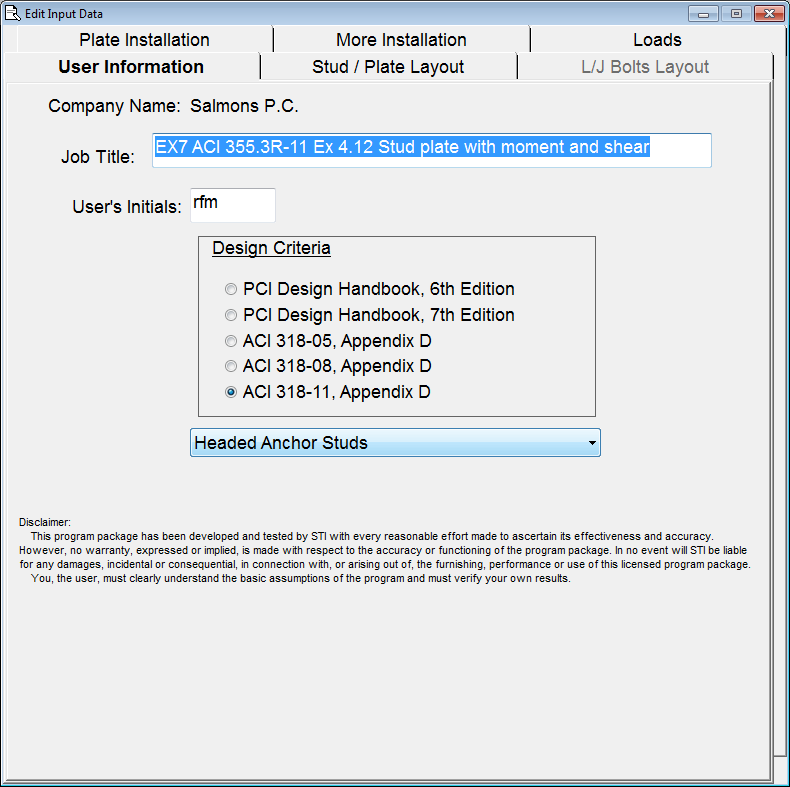
Task: Select PCI Design Handbook, 6th Edition
Action: coord(232,289)
